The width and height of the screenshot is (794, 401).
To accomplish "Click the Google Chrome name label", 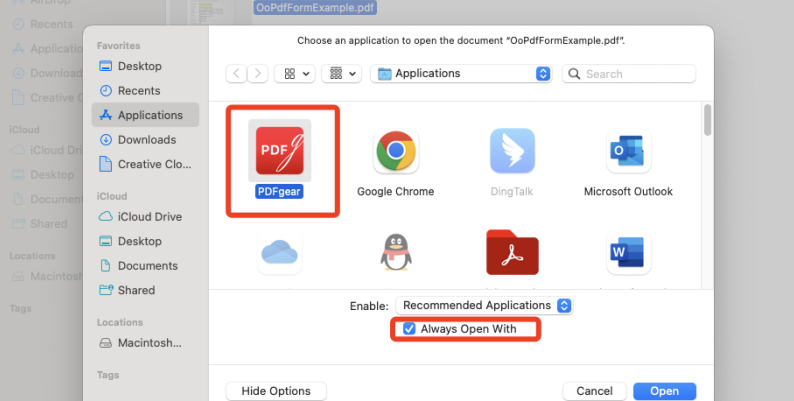I will click(x=396, y=191).
